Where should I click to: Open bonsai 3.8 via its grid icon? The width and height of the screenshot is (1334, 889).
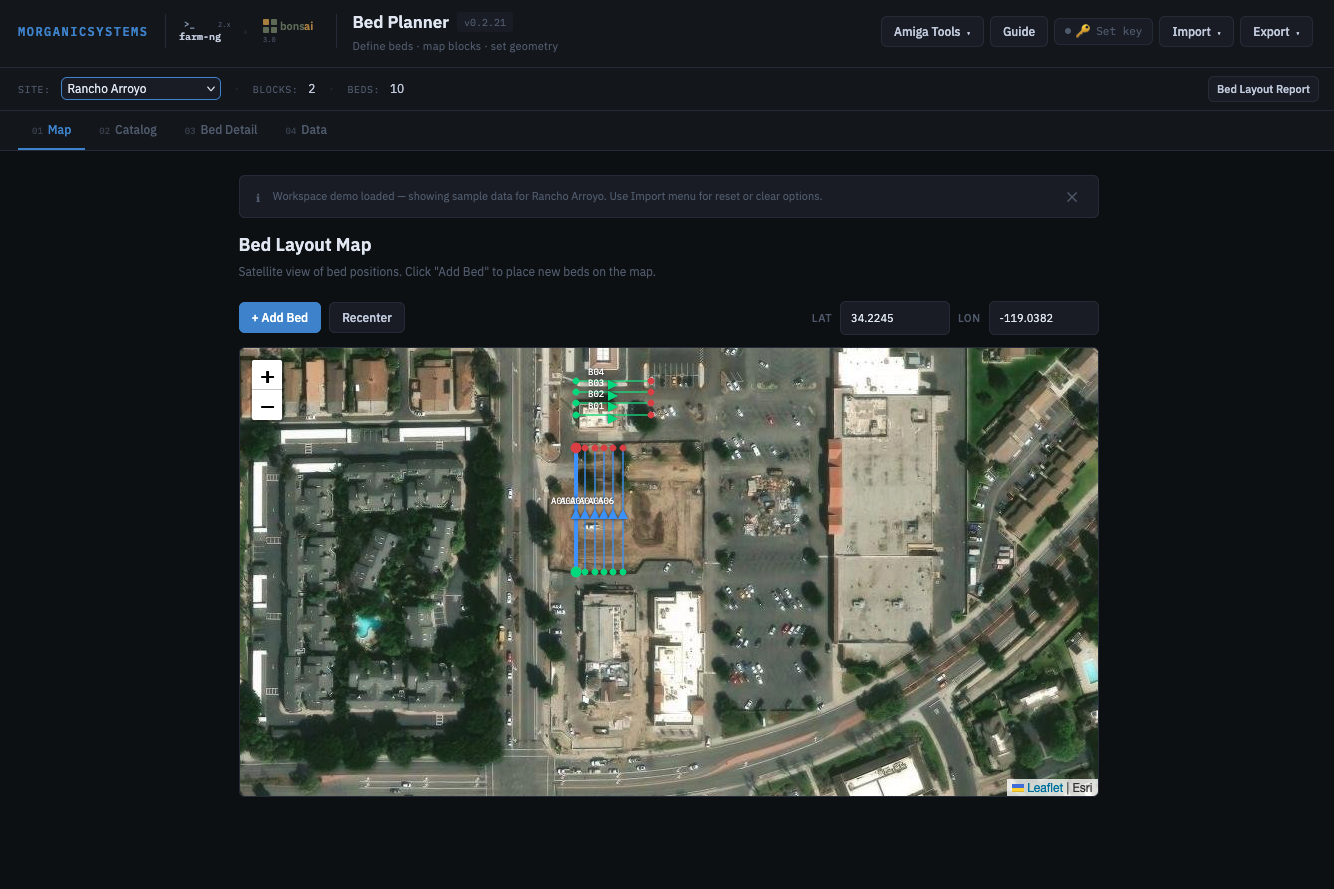268,24
